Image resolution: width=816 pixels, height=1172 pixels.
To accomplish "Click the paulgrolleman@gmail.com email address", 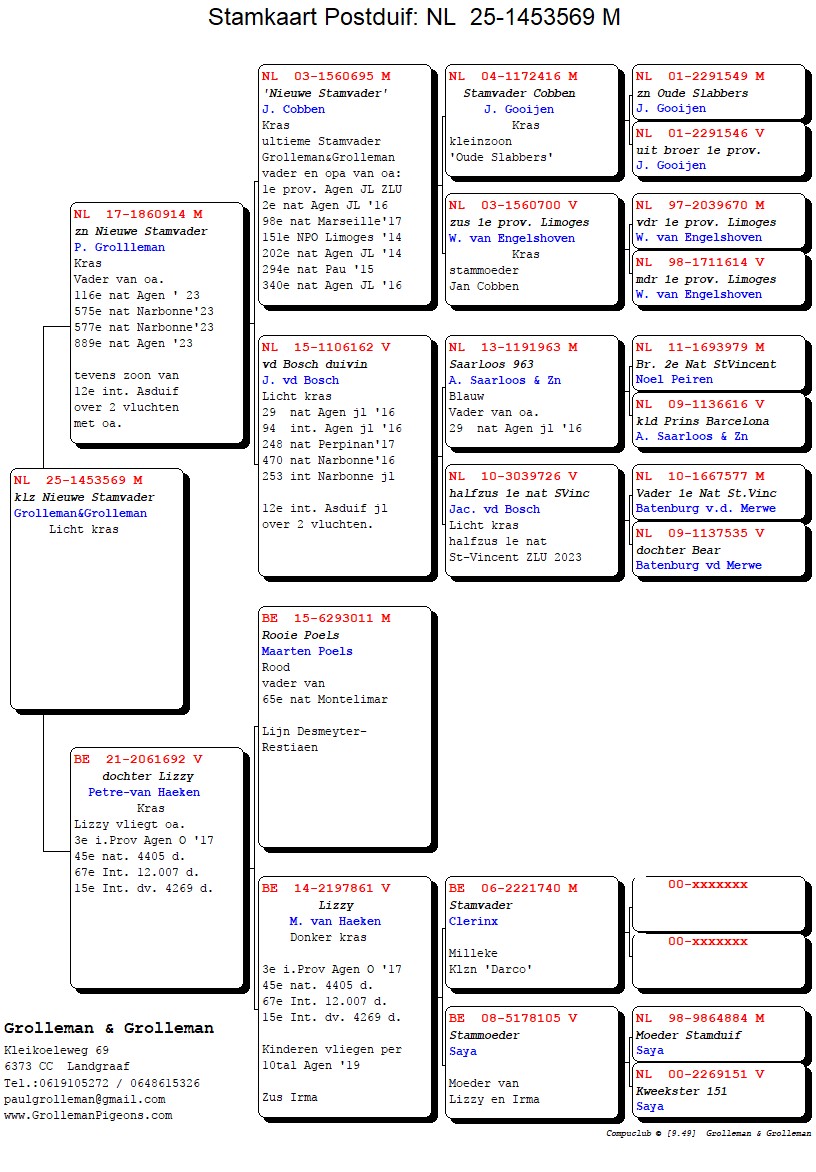I will pyautogui.click(x=81, y=1099).
